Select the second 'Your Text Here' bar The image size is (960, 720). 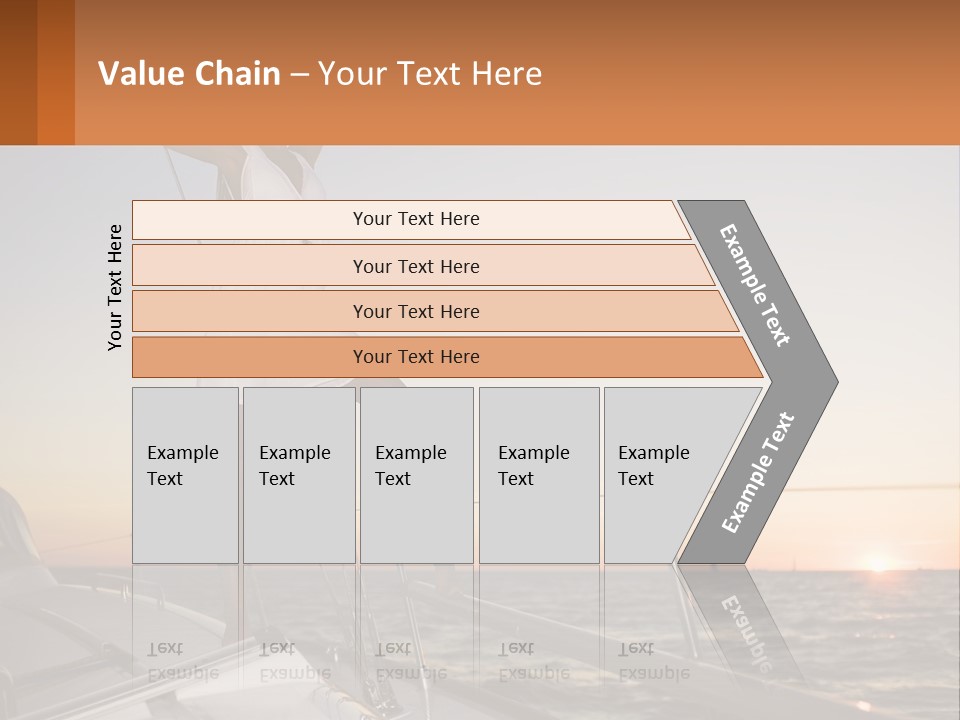(415, 266)
